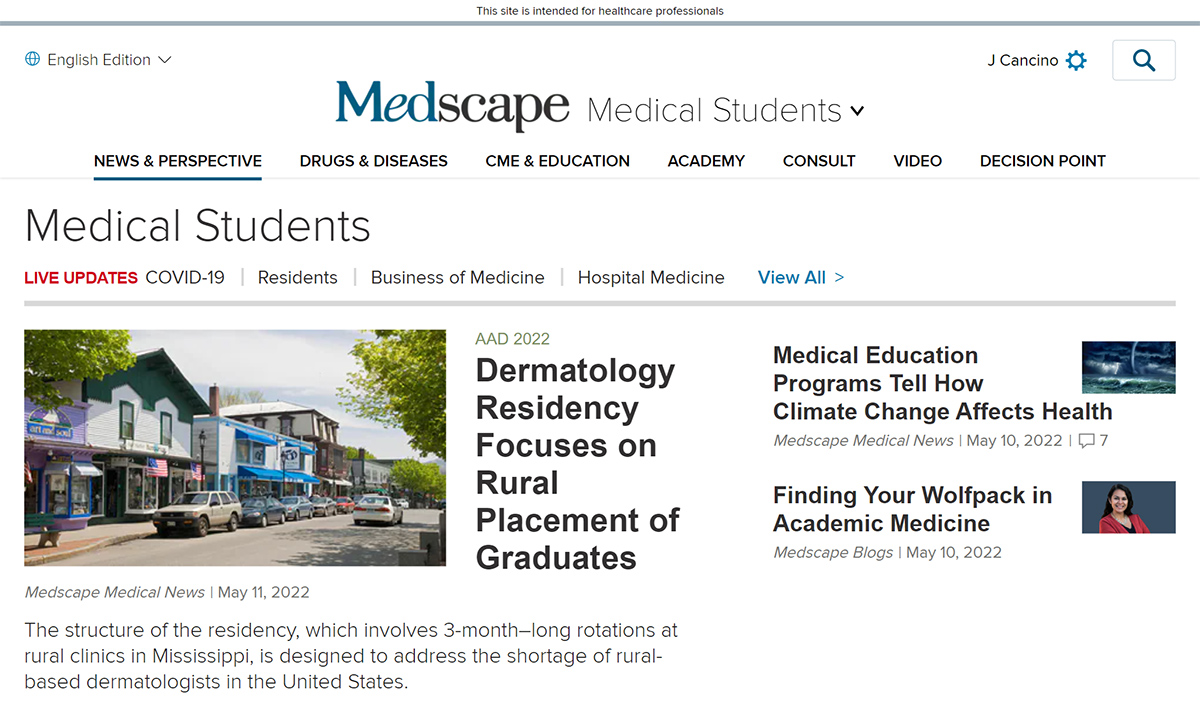Open the COVID-19 live updates link

tap(185, 277)
